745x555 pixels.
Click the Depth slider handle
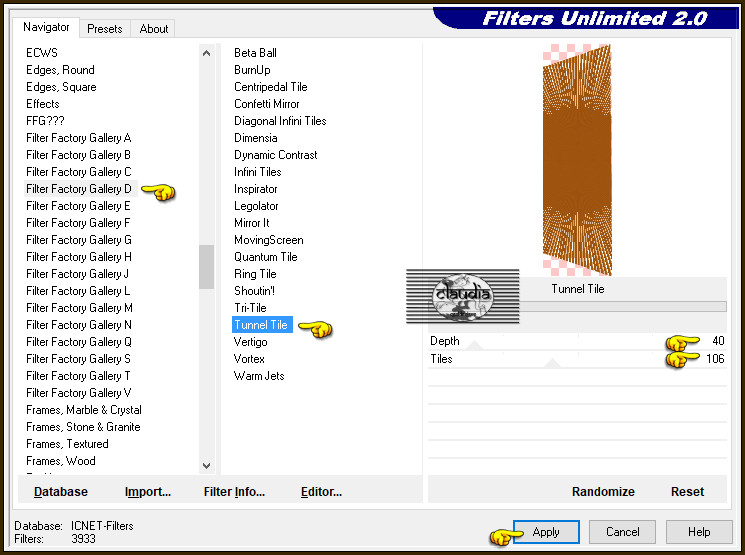[474, 345]
